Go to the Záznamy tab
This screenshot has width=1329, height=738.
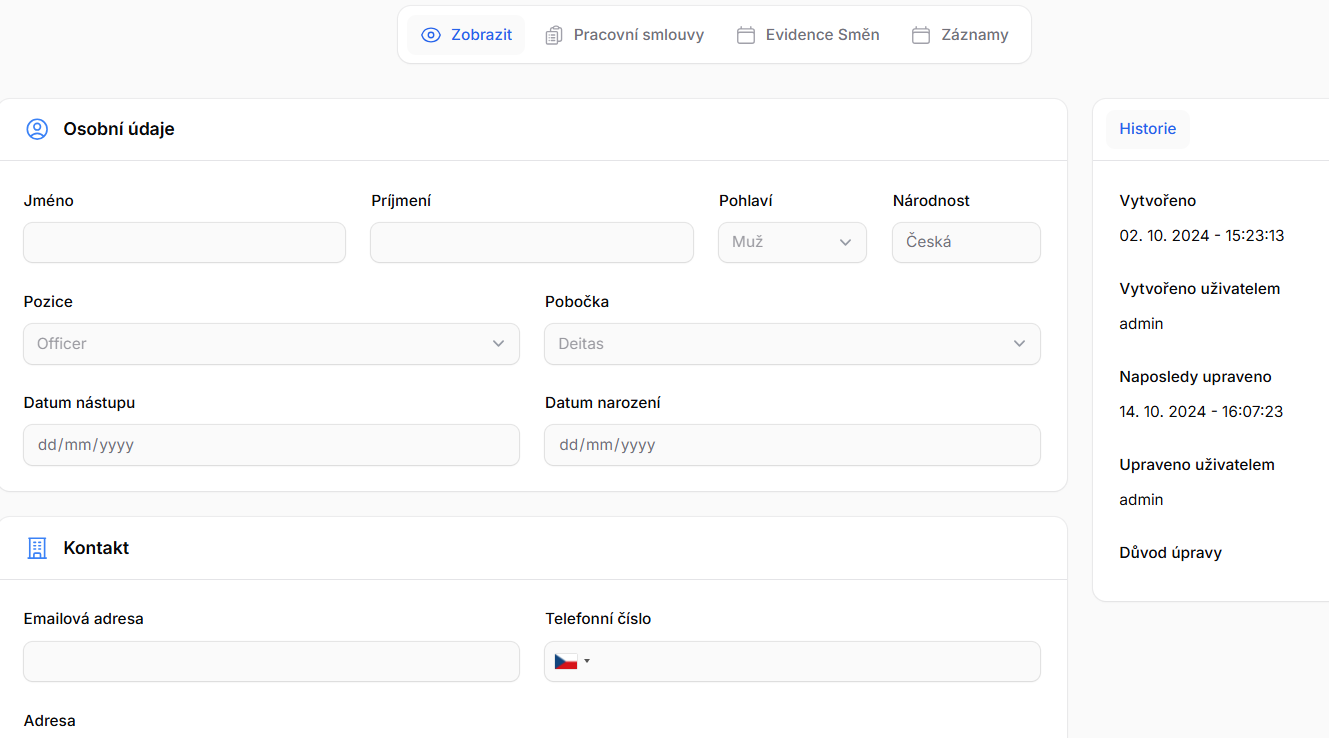point(961,35)
